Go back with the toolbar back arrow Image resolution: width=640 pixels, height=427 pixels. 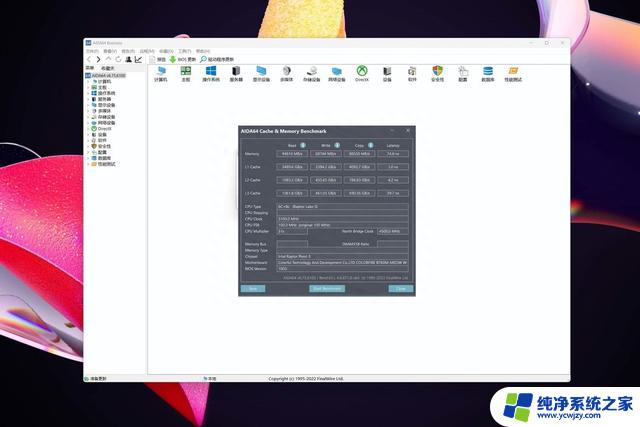[89, 60]
